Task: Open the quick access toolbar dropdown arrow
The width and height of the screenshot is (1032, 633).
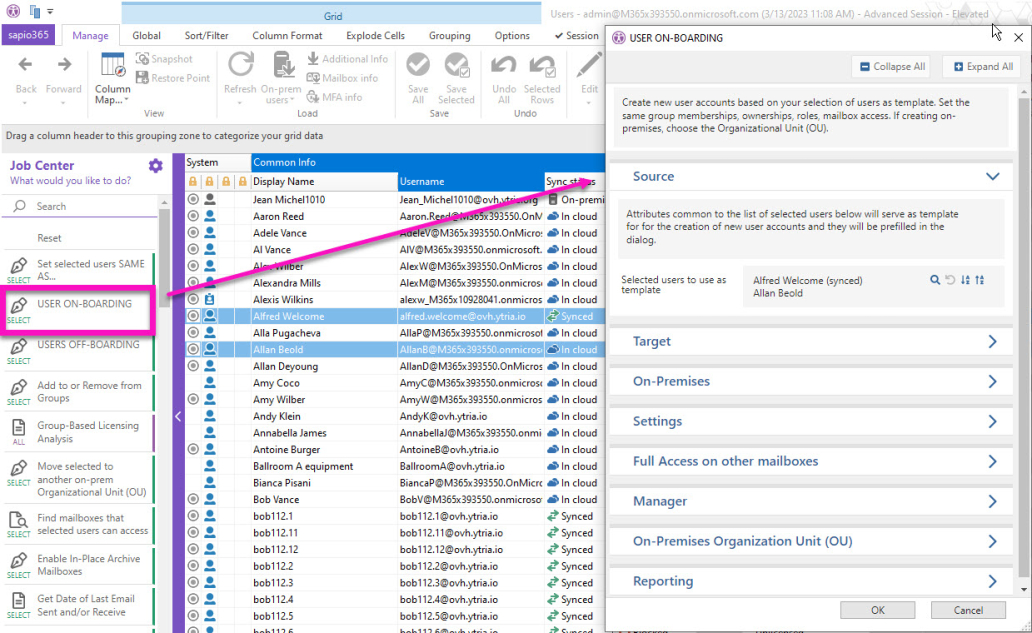Action: tap(51, 11)
